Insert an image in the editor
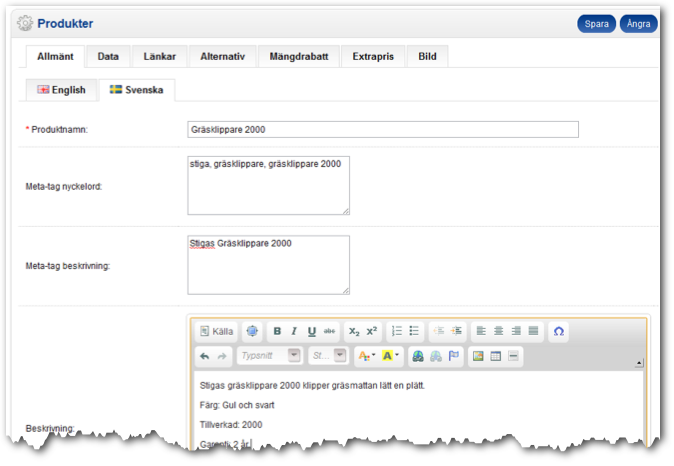Screen dimensions: 674x466 tap(478, 356)
